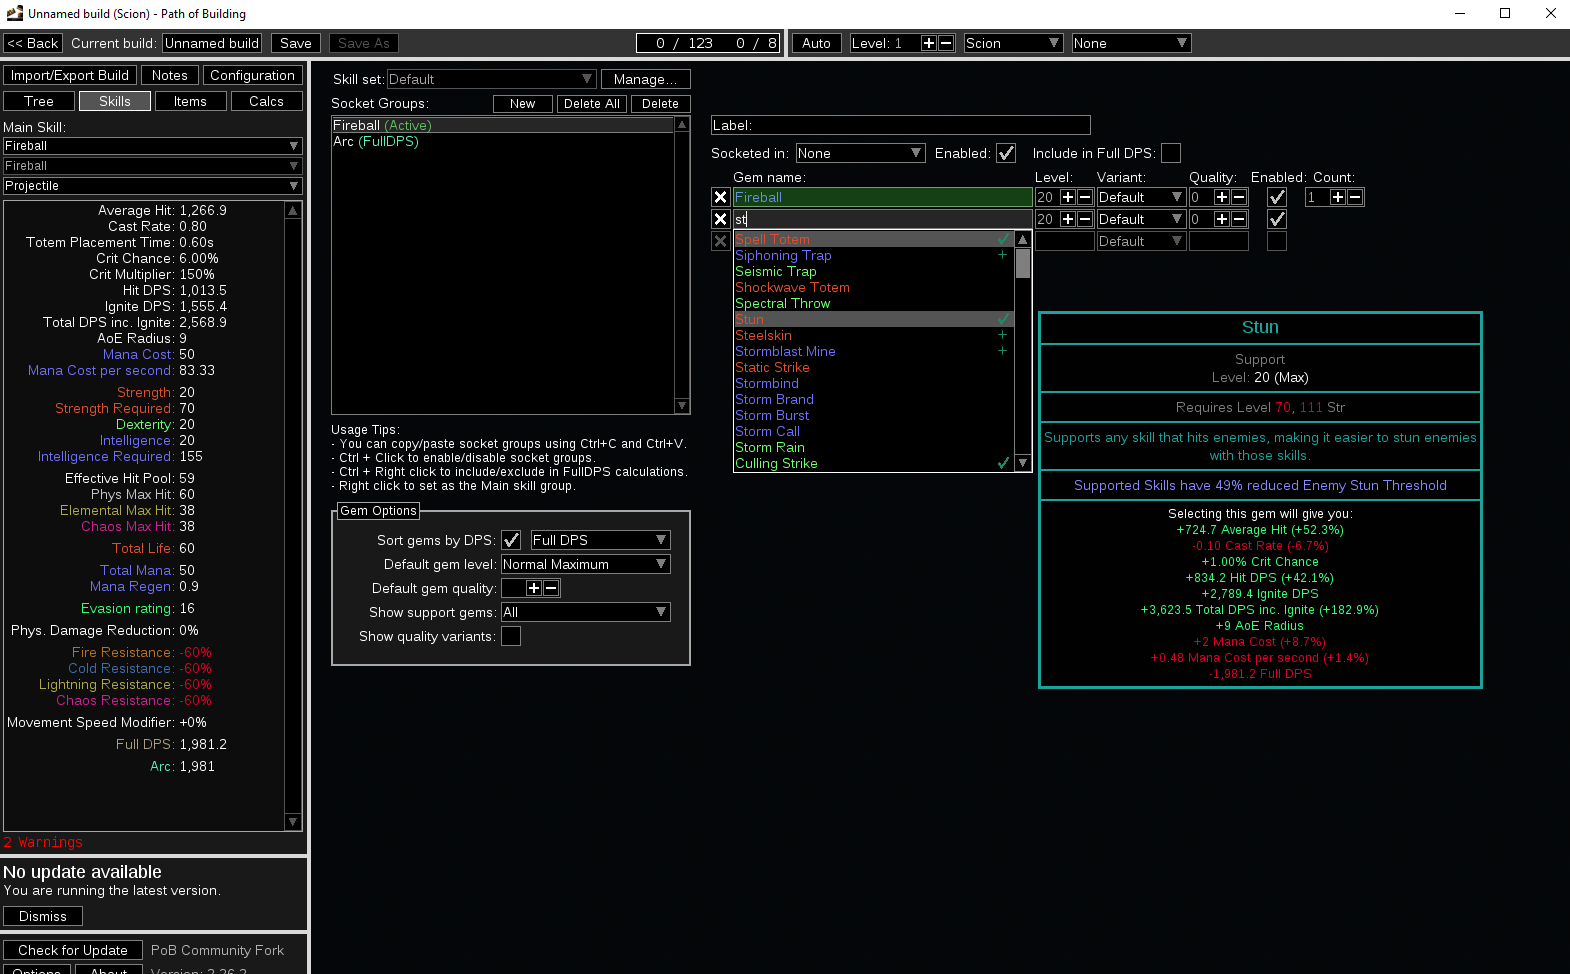This screenshot has height=974, width=1570.
Task: Save the current build
Action: click(296, 43)
